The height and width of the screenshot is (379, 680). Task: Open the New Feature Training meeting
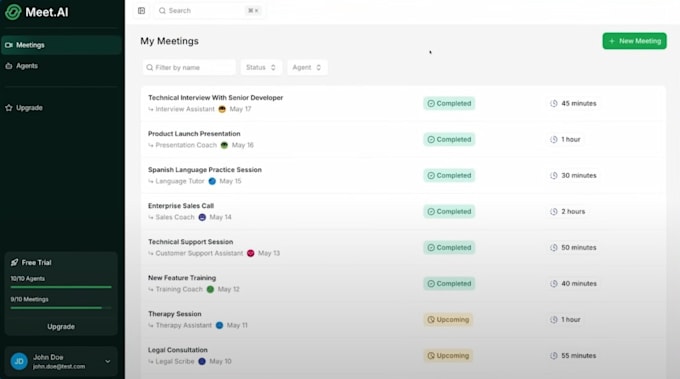[403, 284]
